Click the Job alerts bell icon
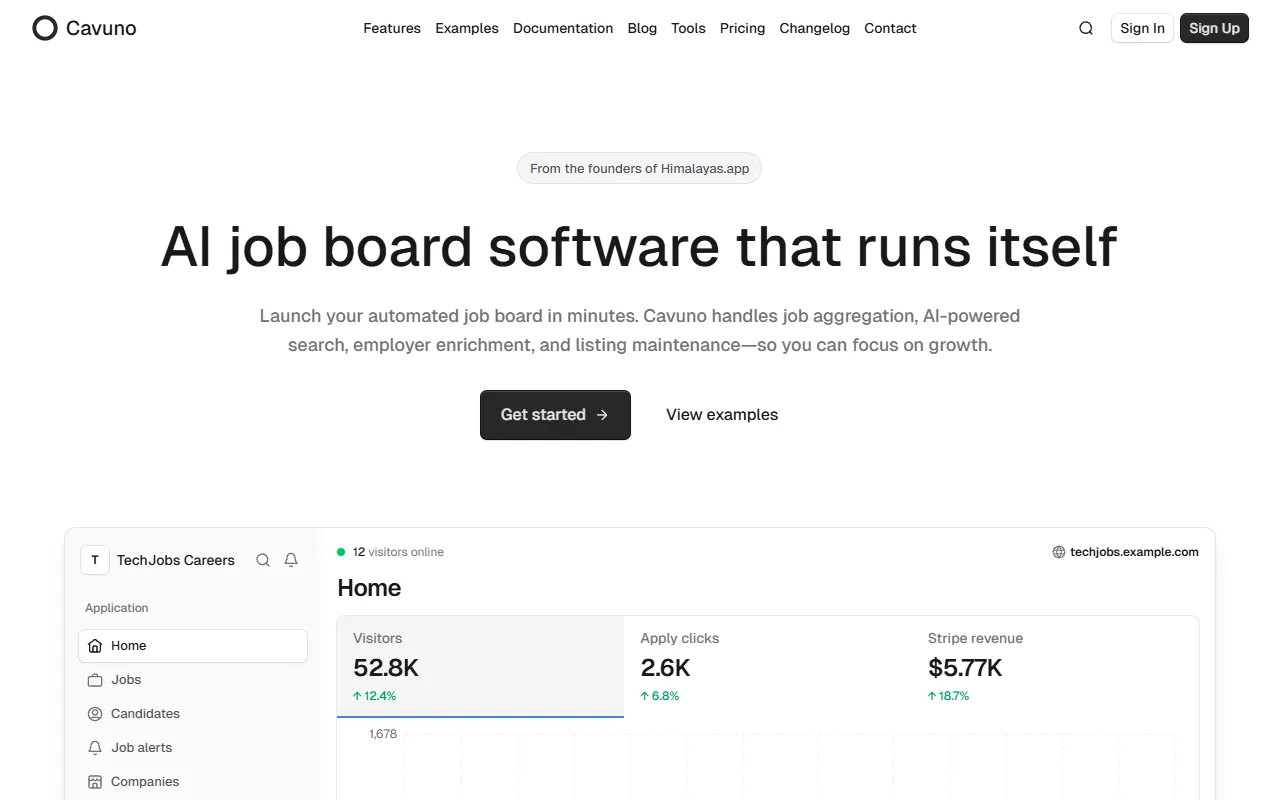1280x800 pixels. [x=95, y=748]
